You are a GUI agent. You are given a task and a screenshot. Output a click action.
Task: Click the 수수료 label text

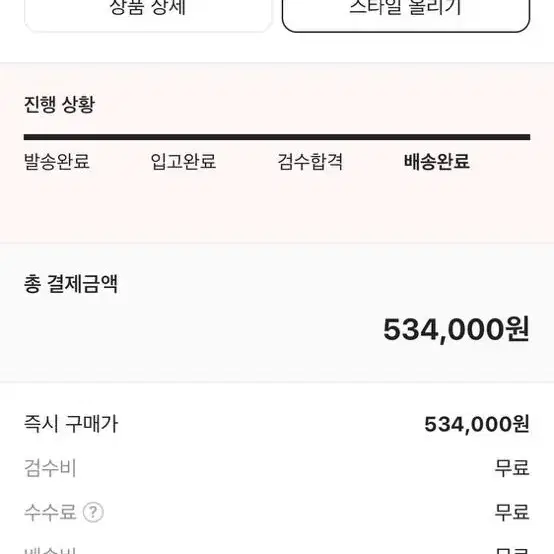click(x=50, y=512)
